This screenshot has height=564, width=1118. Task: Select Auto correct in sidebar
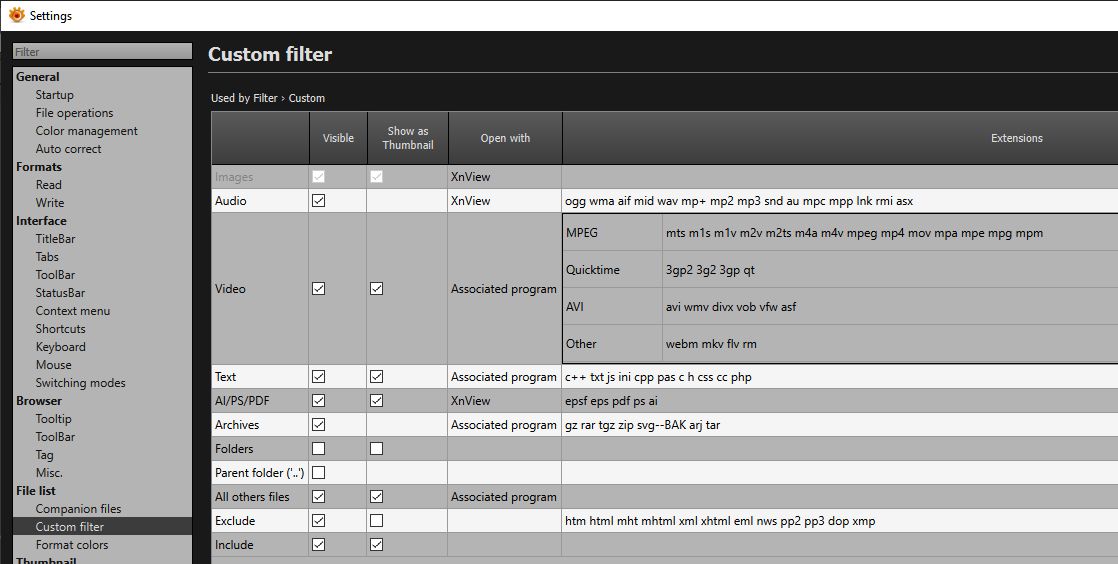click(68, 149)
